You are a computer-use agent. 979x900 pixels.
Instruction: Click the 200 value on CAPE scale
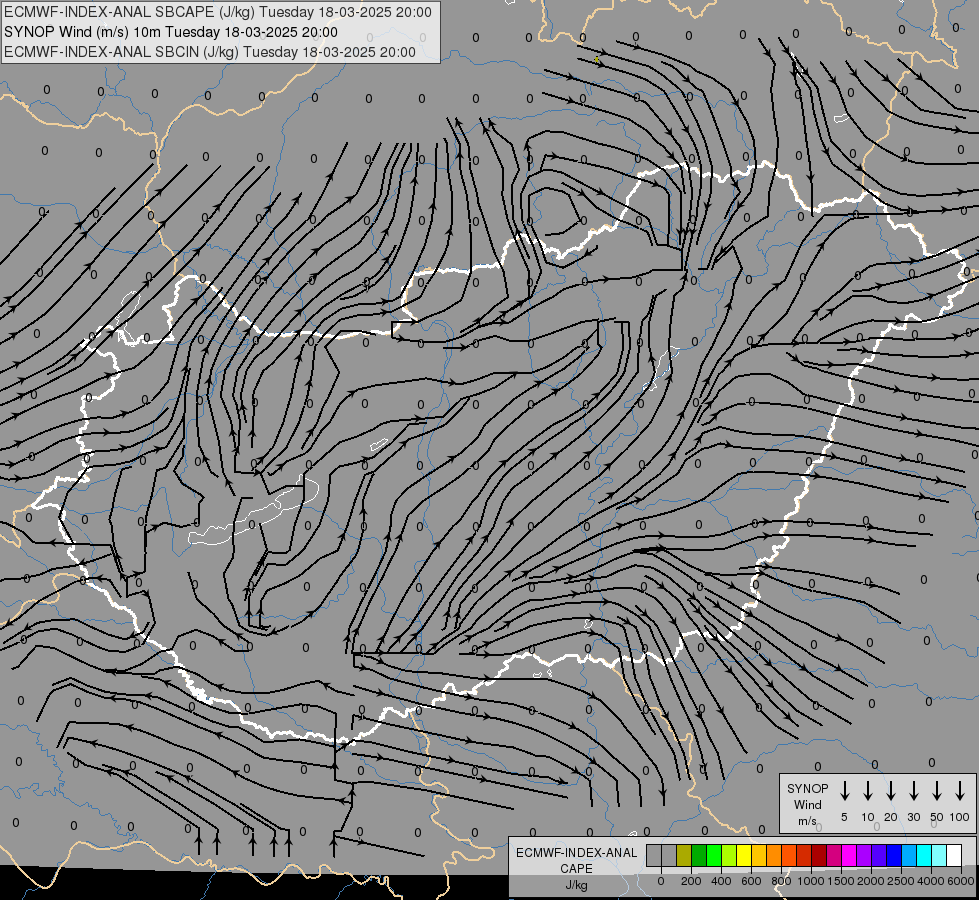coord(691,881)
